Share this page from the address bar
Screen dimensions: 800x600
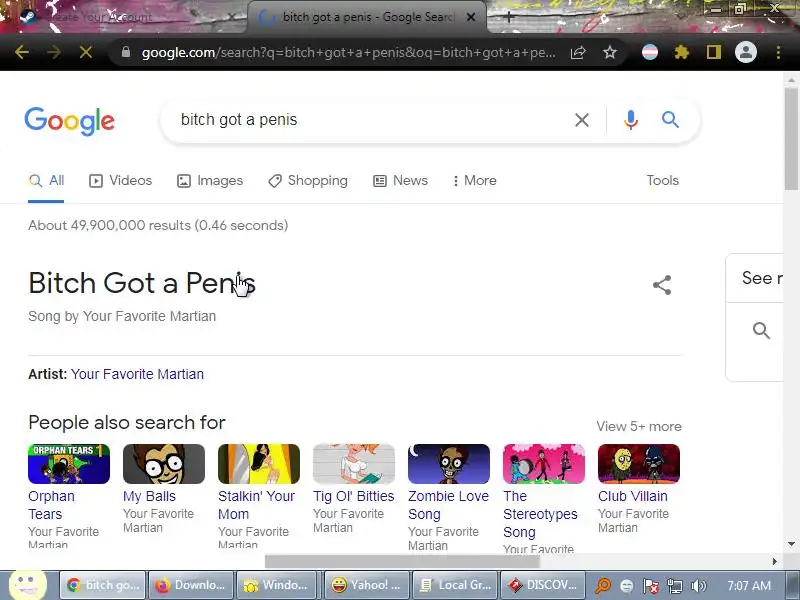point(578,52)
